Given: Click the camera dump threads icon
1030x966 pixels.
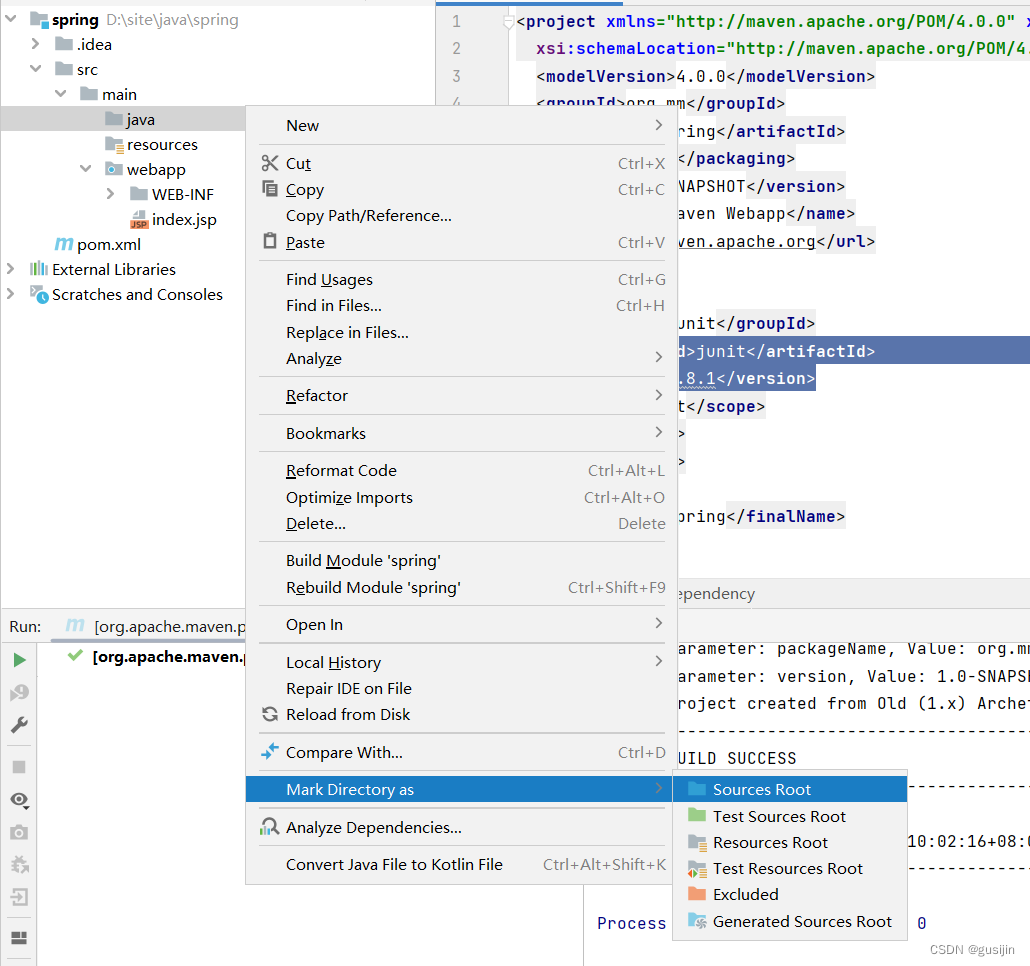Looking at the screenshot, I should 20,832.
